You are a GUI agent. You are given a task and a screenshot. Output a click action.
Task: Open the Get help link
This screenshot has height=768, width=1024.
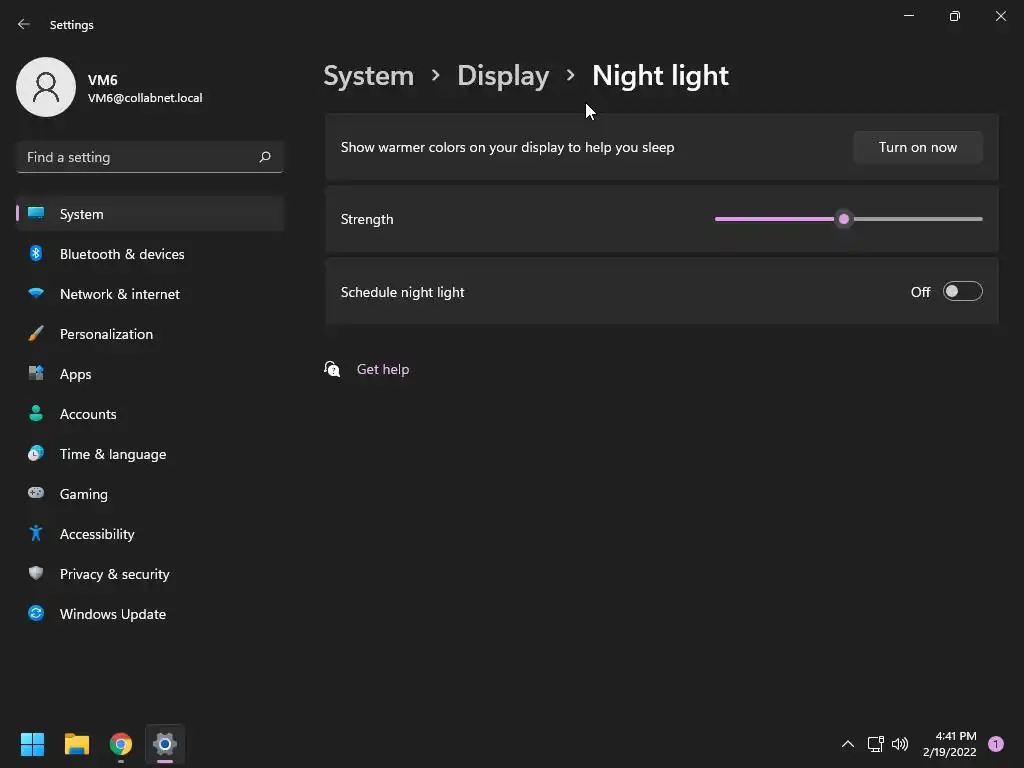tap(383, 369)
